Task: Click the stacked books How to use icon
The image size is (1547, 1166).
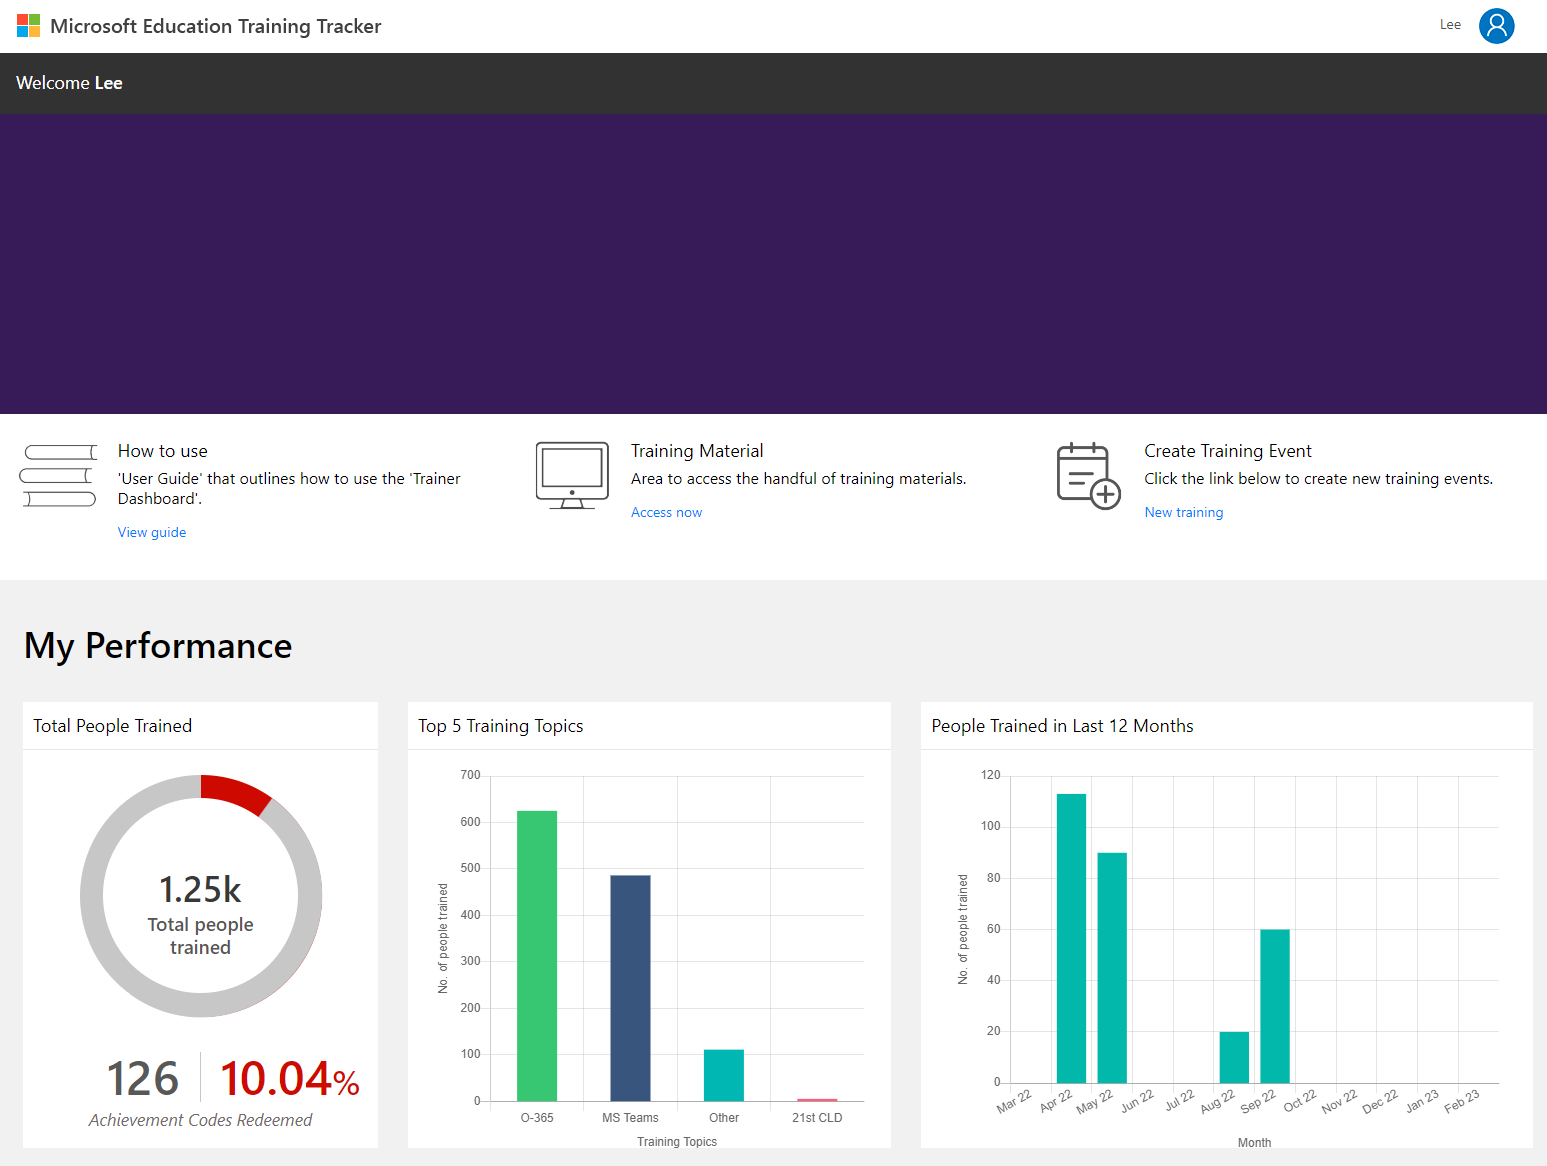Action: point(59,476)
